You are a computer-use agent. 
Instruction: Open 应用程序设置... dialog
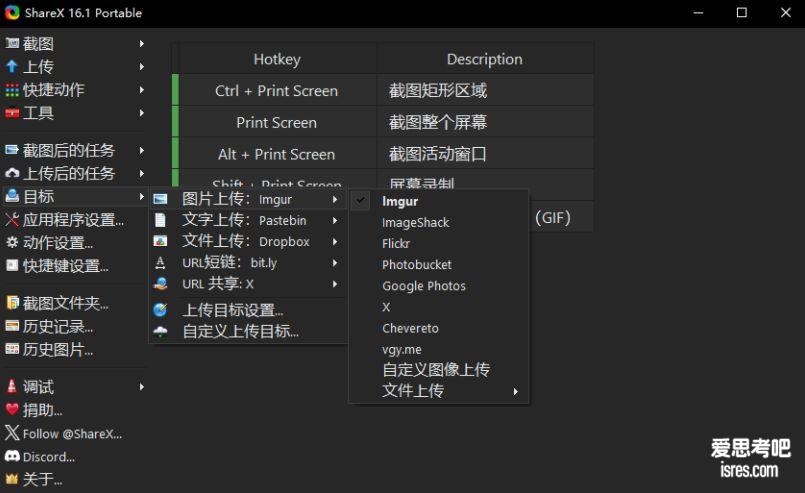[73, 220]
